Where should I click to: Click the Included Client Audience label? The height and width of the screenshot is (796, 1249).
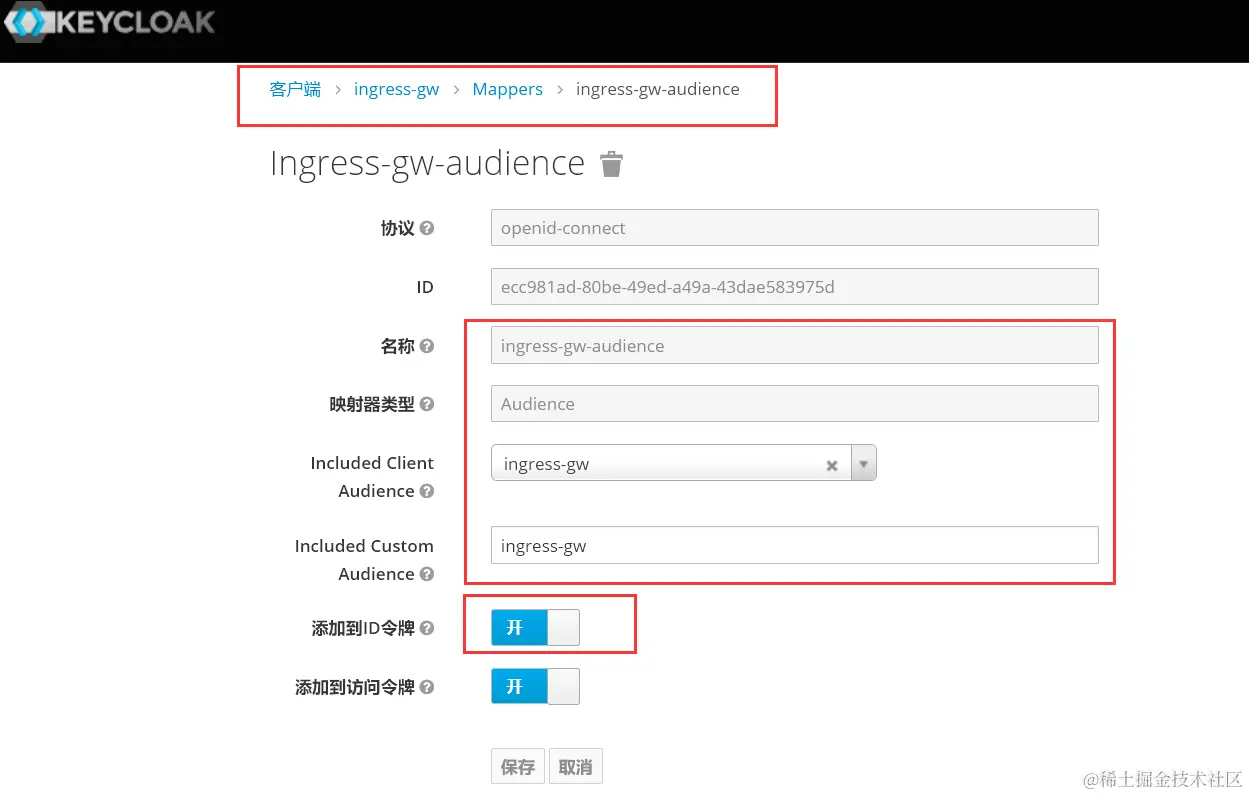click(372, 477)
